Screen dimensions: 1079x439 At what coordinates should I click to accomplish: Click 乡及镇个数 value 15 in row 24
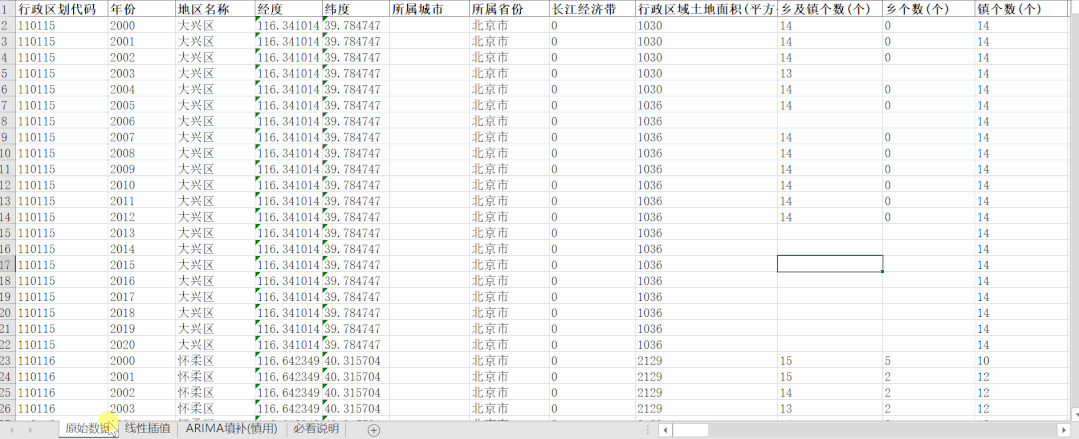[830, 376]
